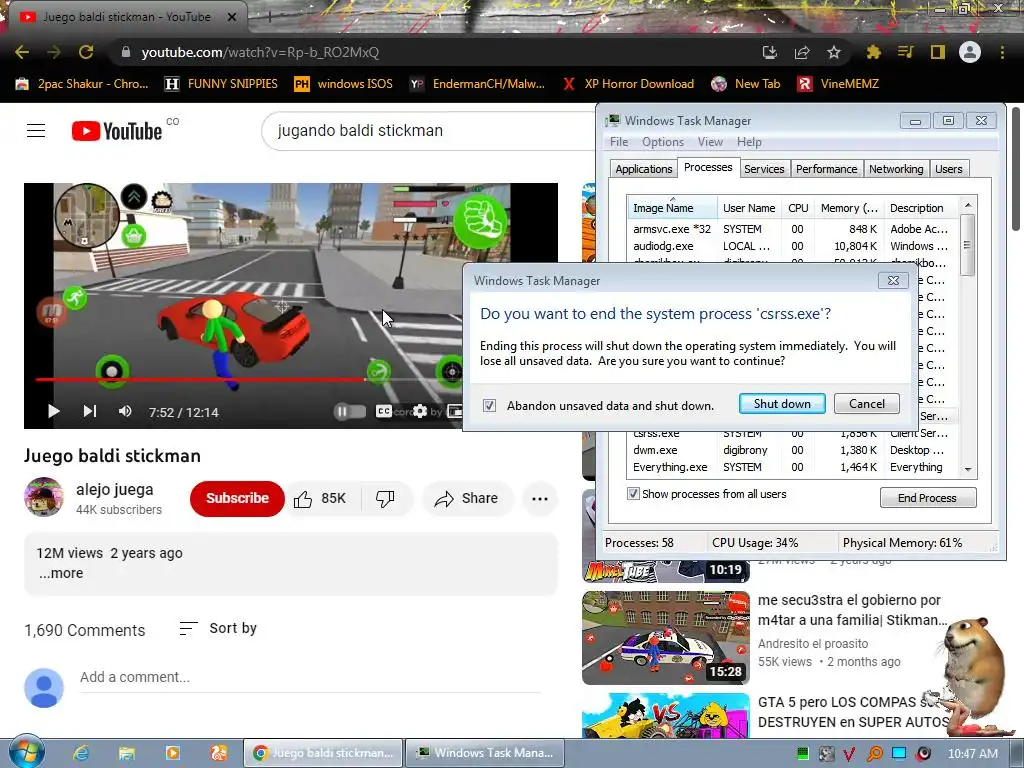Open the video player settings gear
The height and width of the screenshot is (768, 1024).
tap(420, 411)
